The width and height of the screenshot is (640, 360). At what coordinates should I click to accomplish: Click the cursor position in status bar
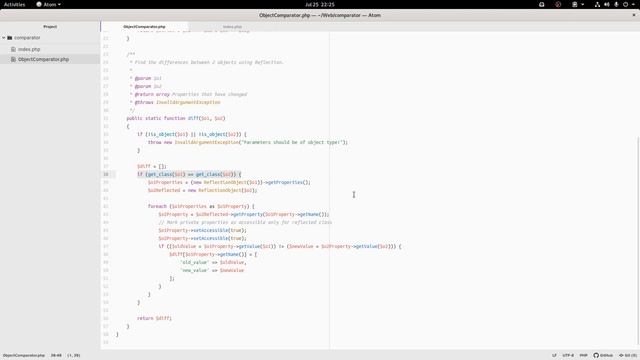tap(56, 356)
